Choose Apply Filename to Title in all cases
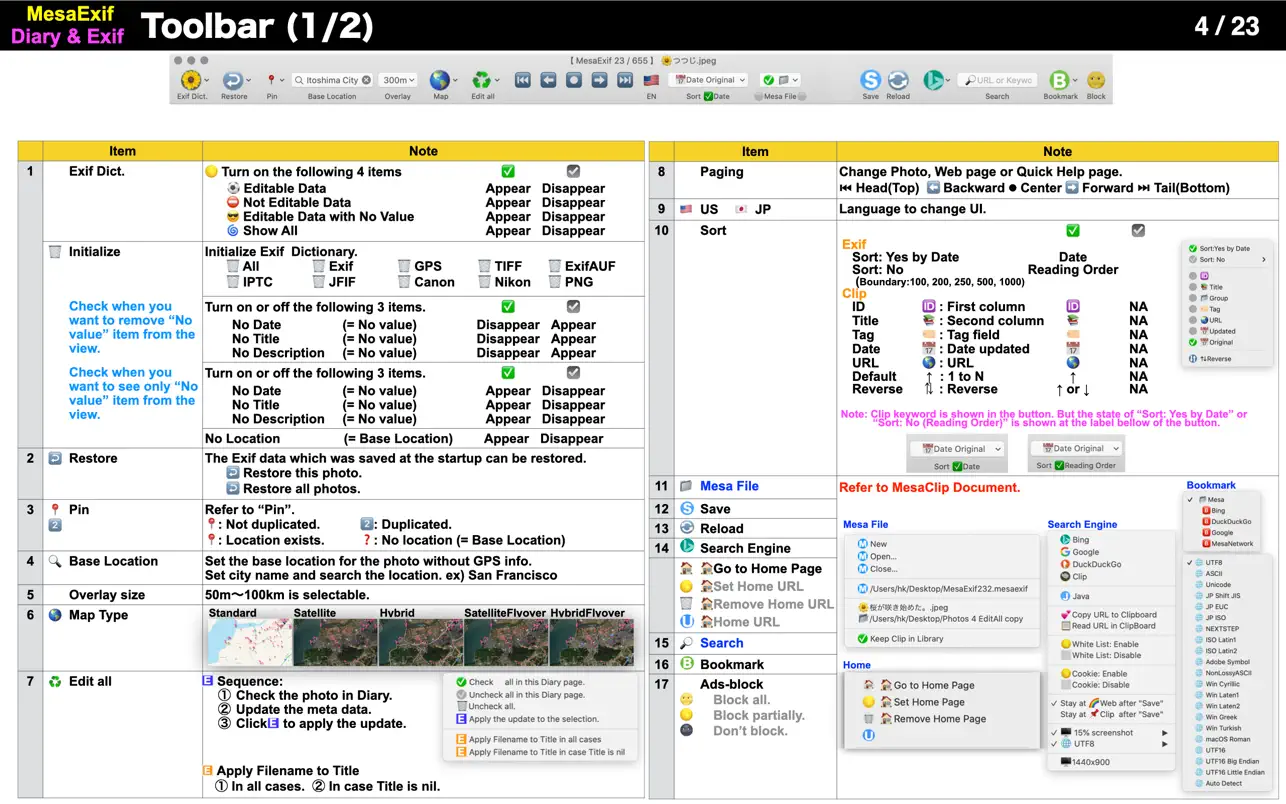Screen dimensions: 1286x804 528,740
